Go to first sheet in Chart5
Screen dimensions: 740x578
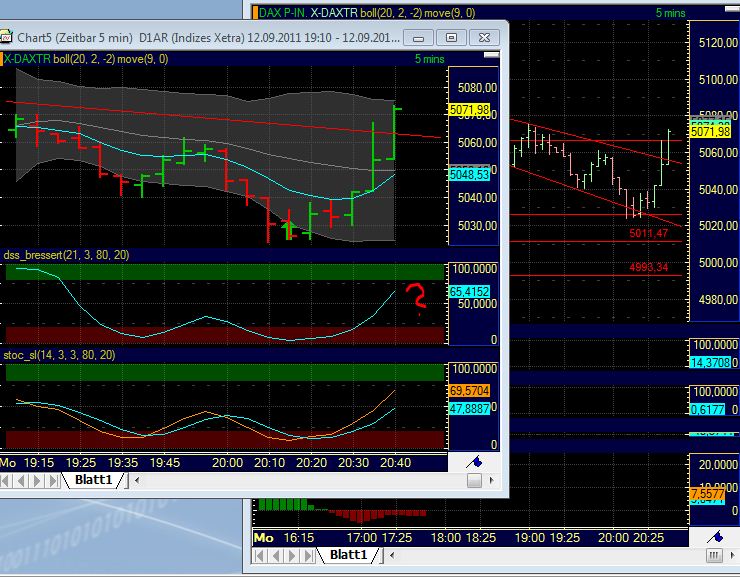[x=5, y=481]
